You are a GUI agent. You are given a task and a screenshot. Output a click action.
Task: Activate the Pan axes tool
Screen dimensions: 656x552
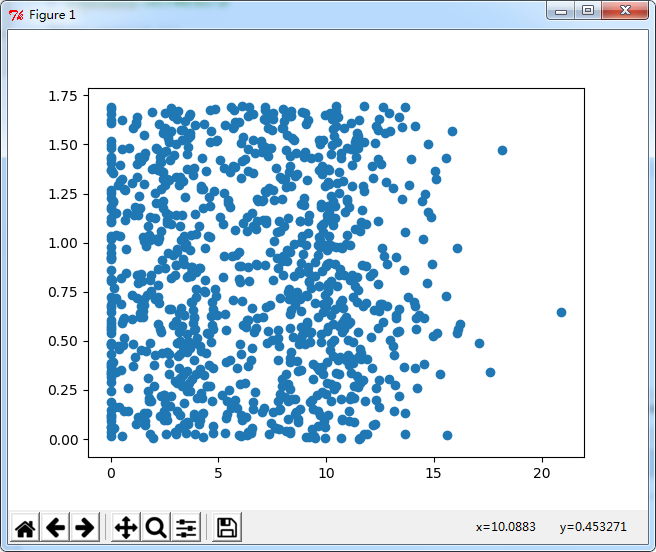(x=126, y=527)
